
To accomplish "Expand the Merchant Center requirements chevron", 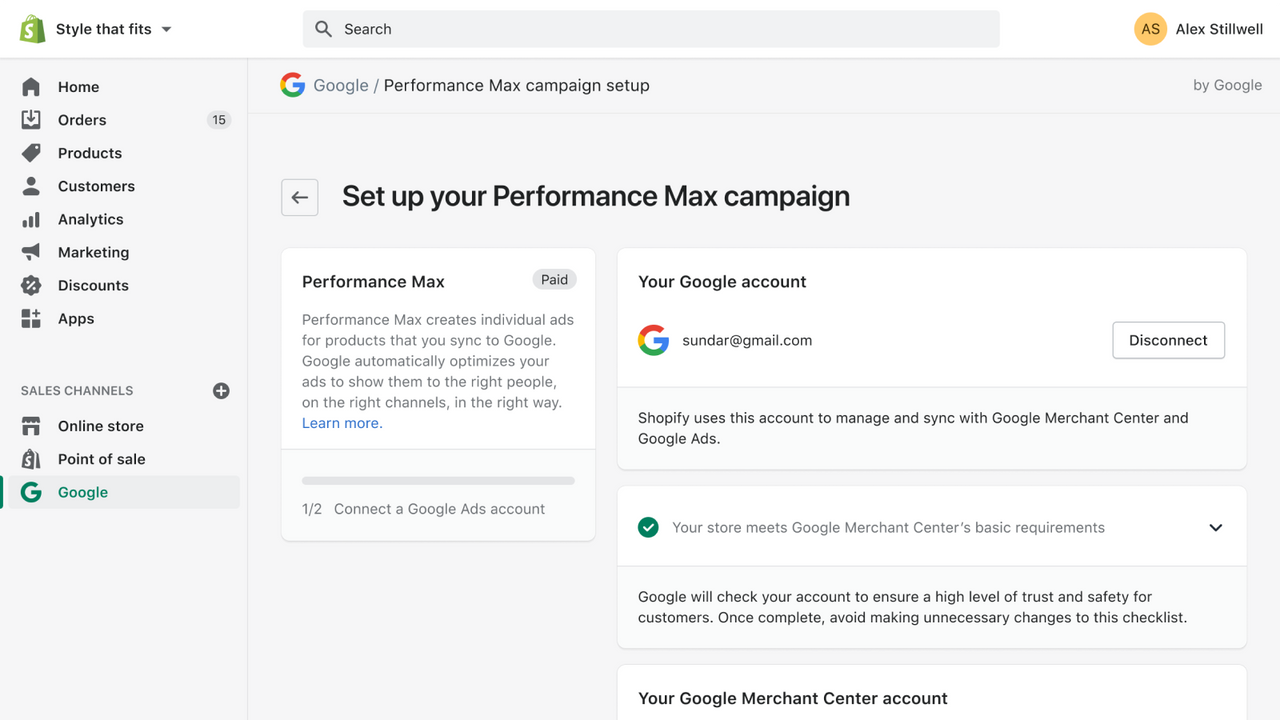I will 1215,527.
